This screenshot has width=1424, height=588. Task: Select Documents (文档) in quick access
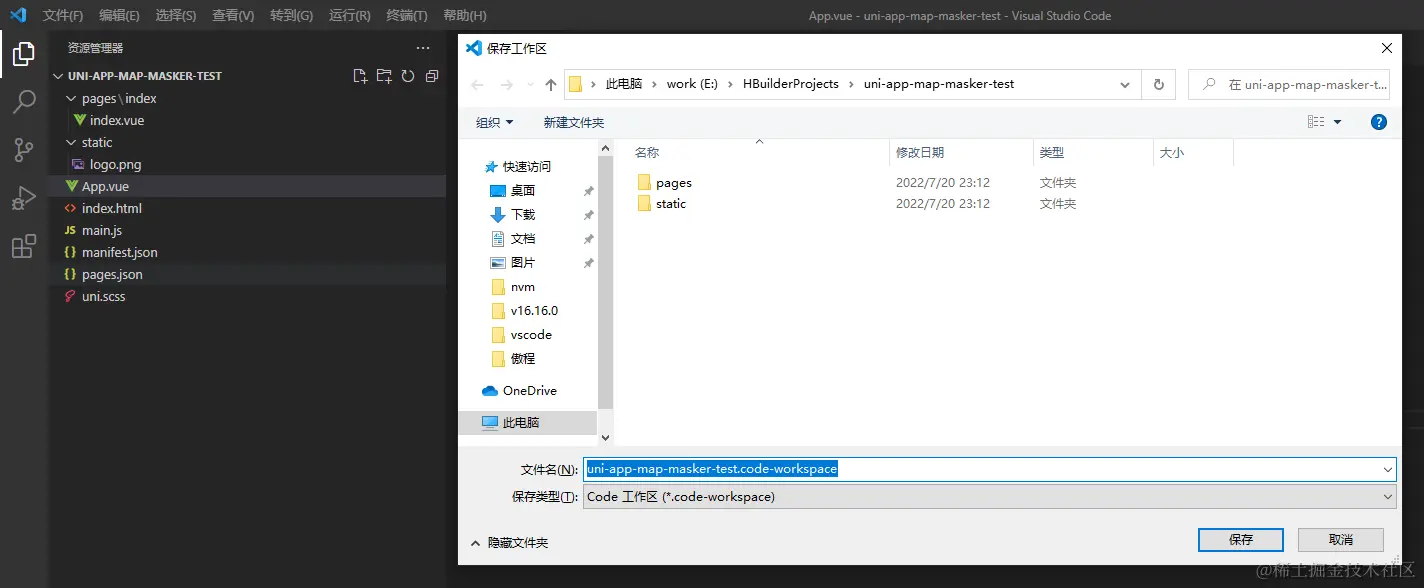tap(523, 238)
